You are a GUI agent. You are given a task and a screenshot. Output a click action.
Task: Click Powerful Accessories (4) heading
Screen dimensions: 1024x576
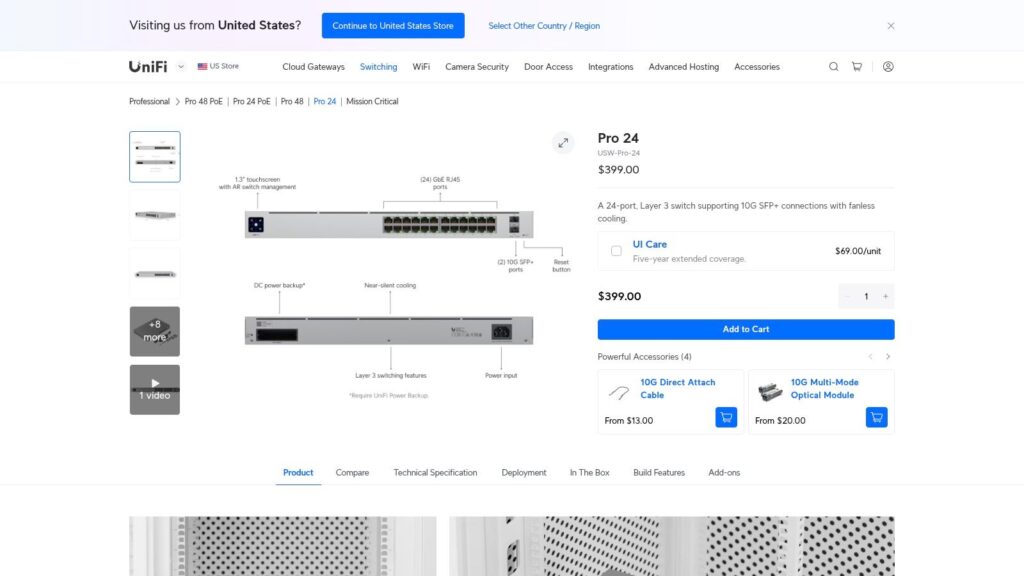point(645,357)
